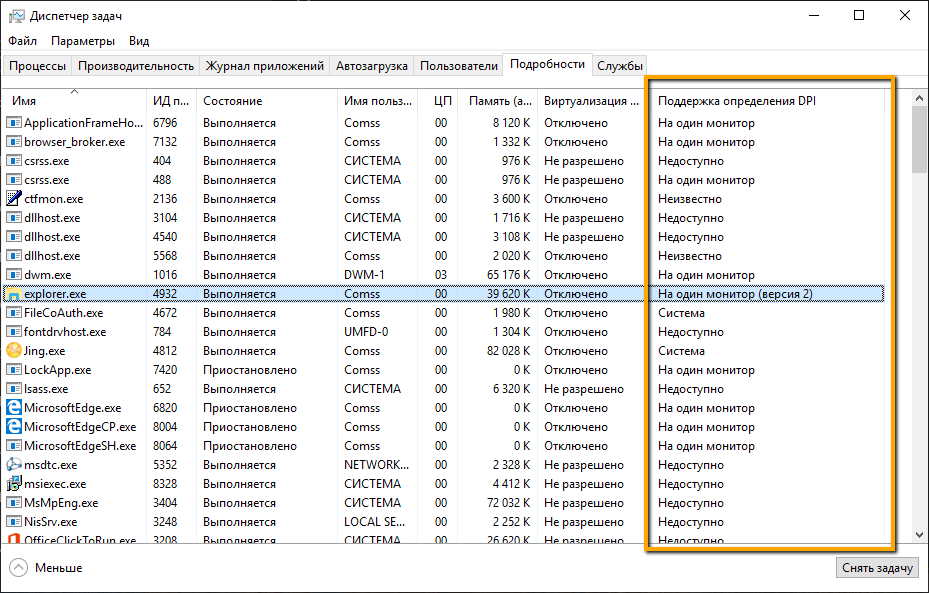Select PID cell 6796
The height and width of the screenshot is (593, 929).
tap(165, 123)
